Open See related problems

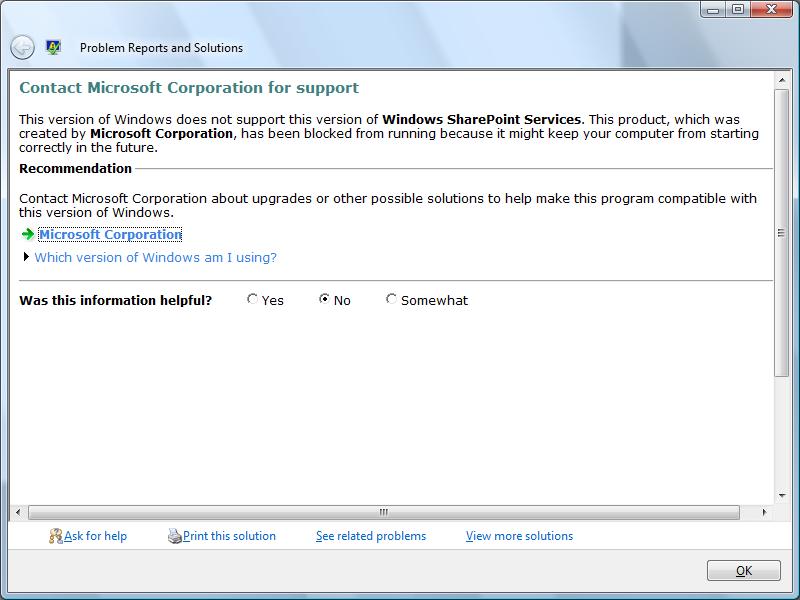tap(370, 536)
